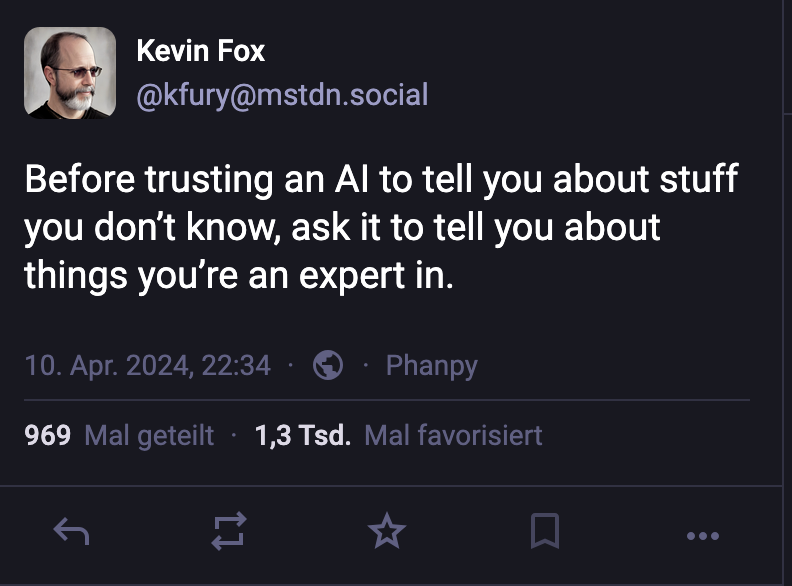This screenshot has height=586, width=792.
Task: Click the globe public visibility icon
Action: click(328, 365)
